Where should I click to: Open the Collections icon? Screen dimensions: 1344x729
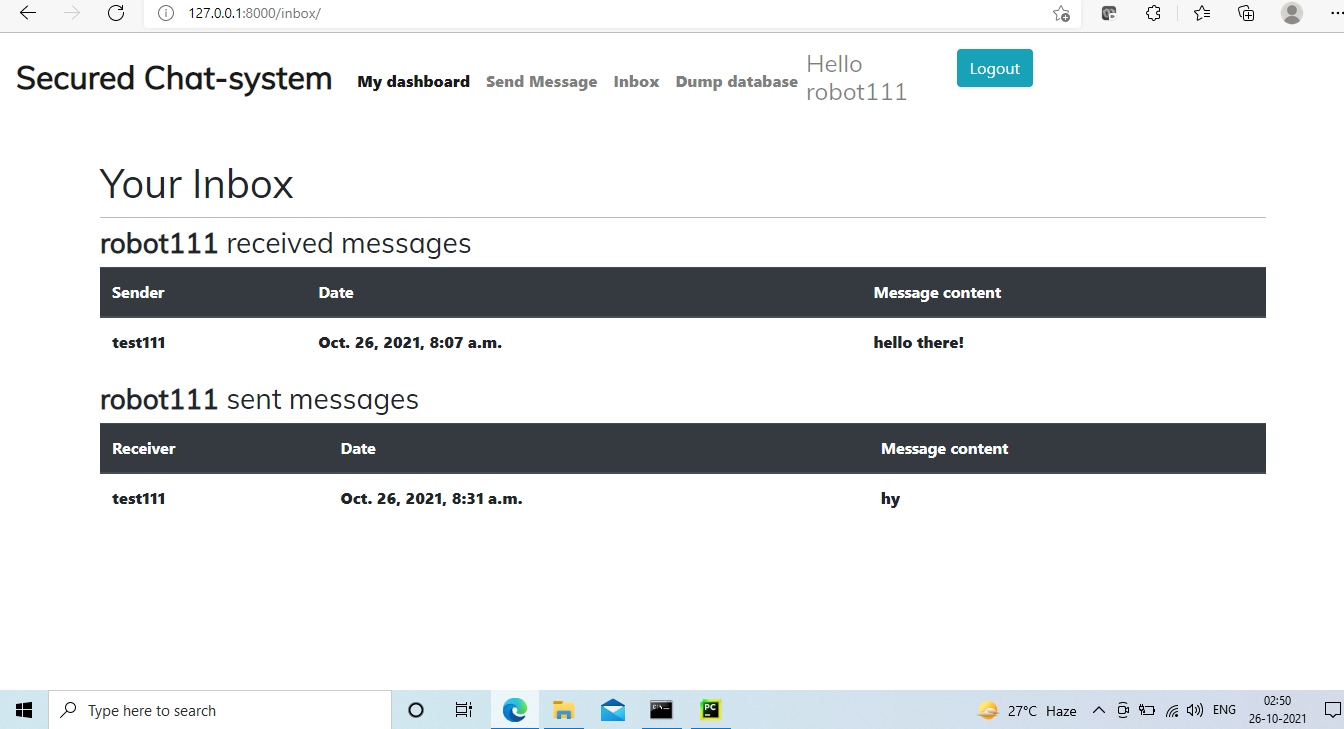coord(1246,13)
